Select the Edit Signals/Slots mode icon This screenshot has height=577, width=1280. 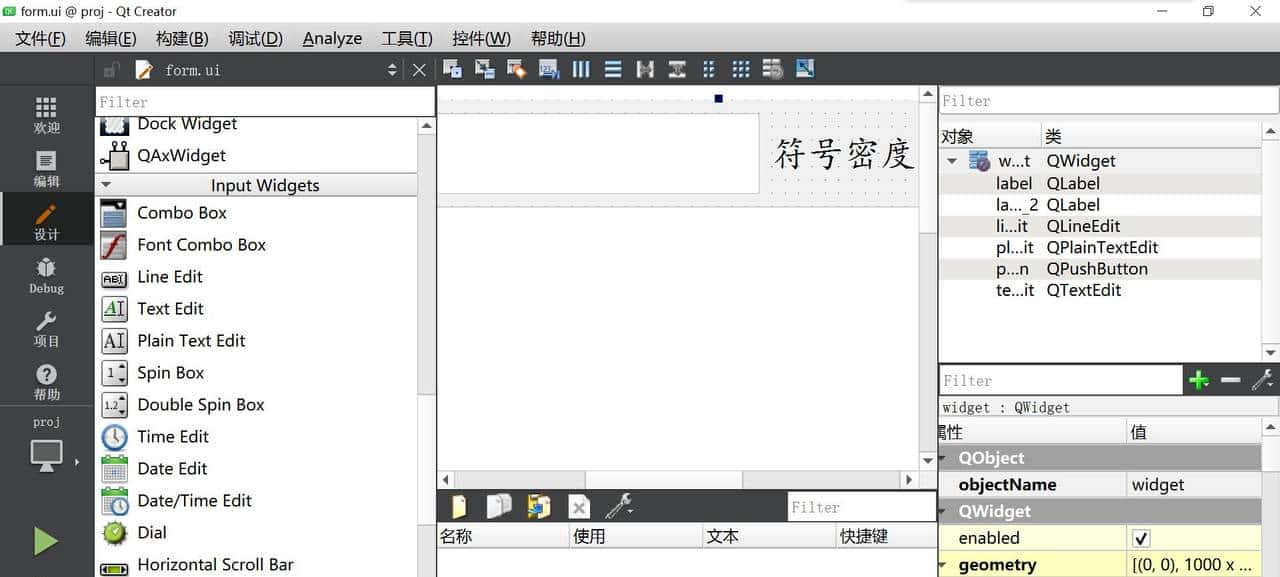click(x=484, y=69)
